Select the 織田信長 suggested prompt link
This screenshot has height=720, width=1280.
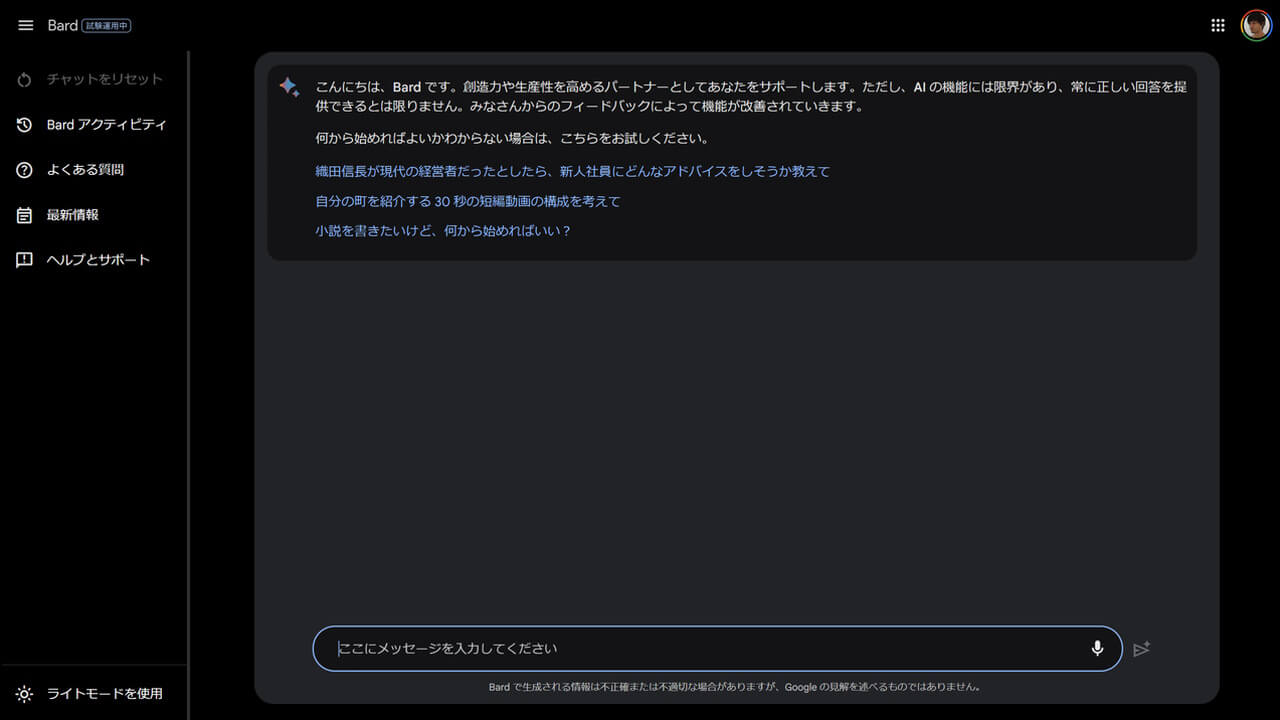[x=572, y=171]
